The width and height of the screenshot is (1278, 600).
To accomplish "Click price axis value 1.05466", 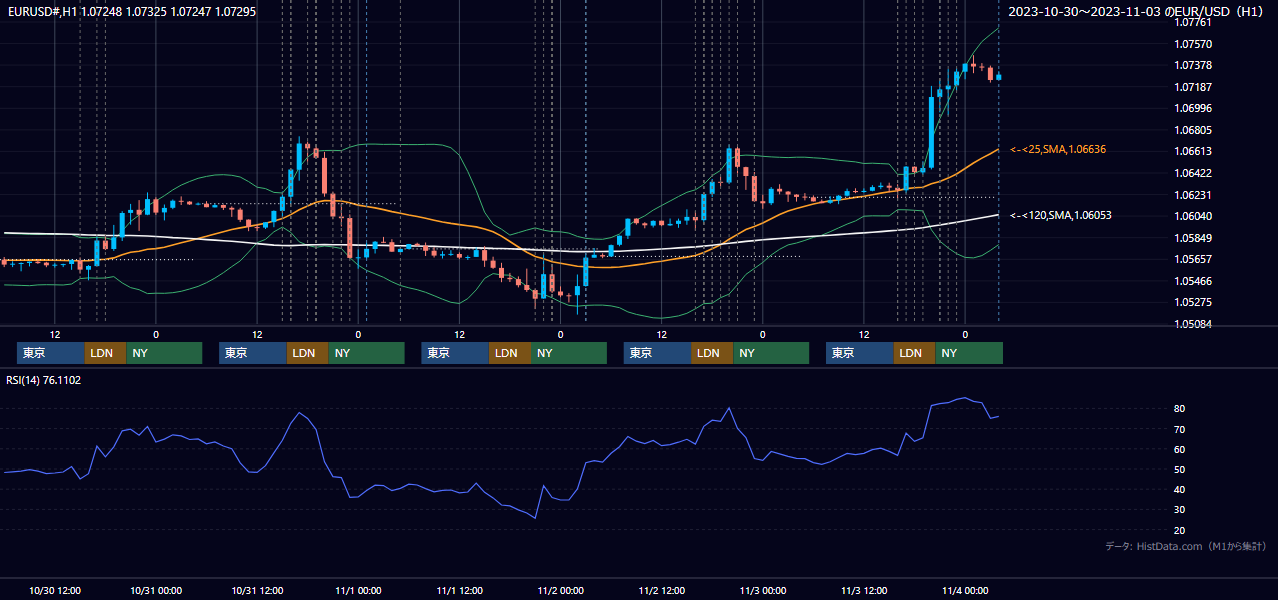I will click(x=1192, y=281).
